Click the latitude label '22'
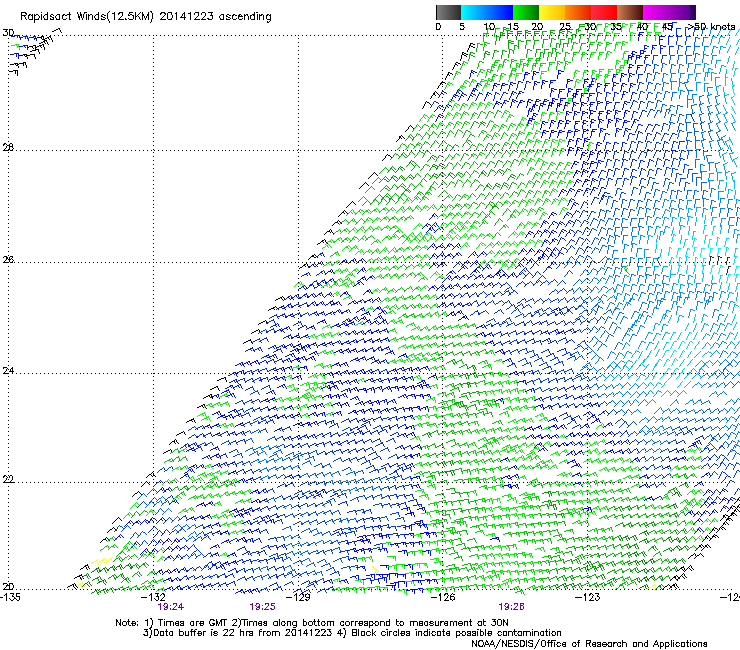The width and height of the screenshot is (740, 650). (8, 479)
